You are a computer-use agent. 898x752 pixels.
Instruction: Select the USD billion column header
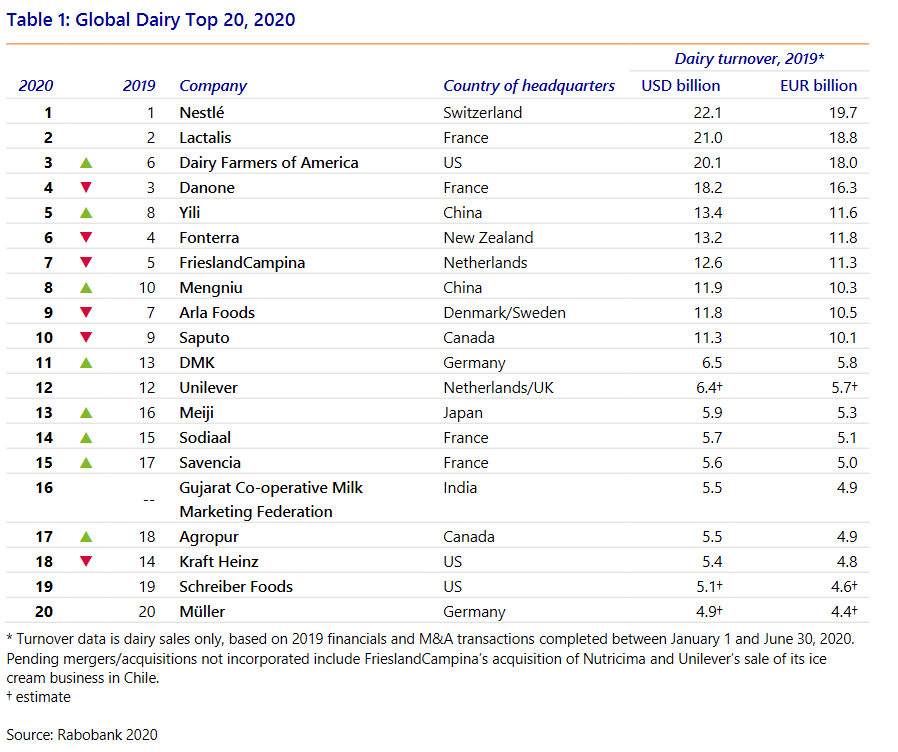(x=680, y=86)
